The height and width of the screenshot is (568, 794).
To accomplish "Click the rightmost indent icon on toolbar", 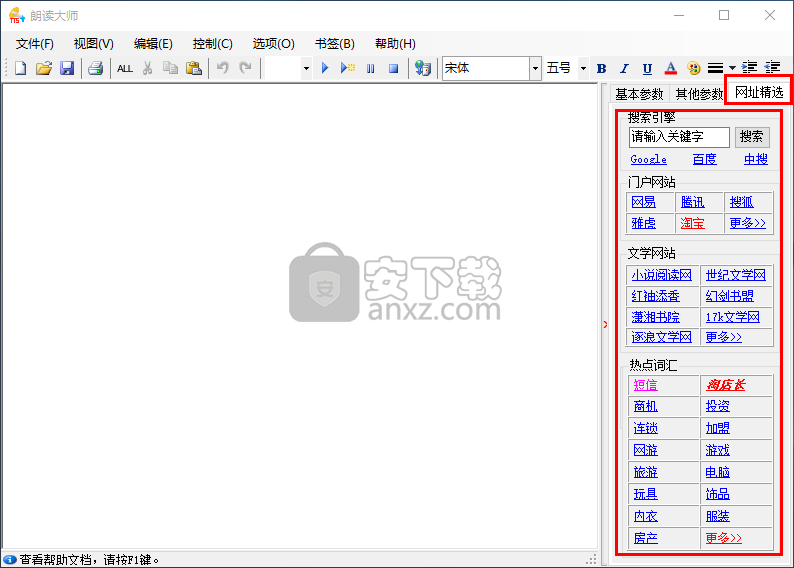I will click(x=773, y=67).
